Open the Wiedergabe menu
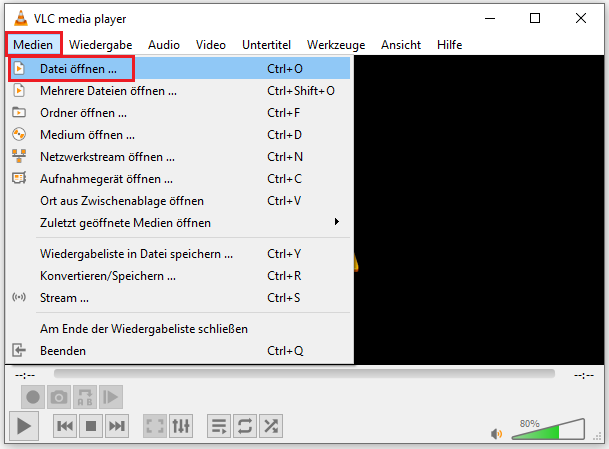The image size is (609, 449). point(101,45)
